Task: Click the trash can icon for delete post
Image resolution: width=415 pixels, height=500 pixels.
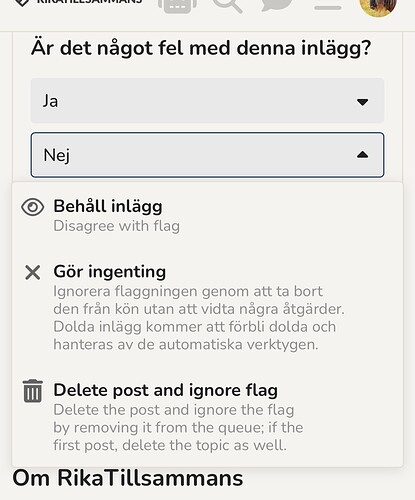Action: tap(33, 391)
